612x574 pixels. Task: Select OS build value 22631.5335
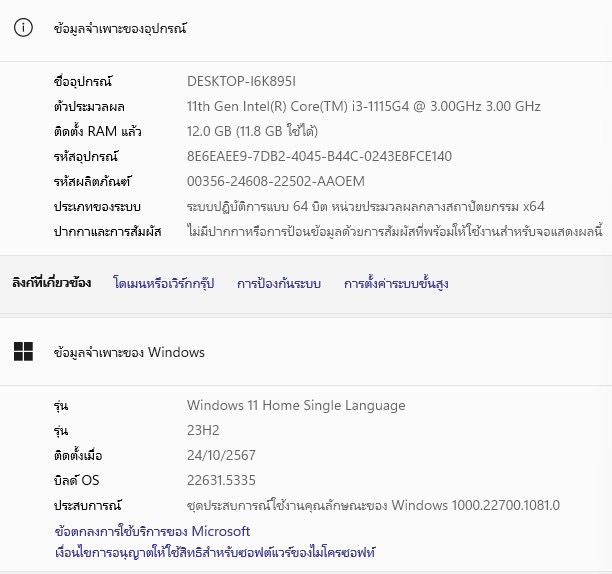point(221,480)
